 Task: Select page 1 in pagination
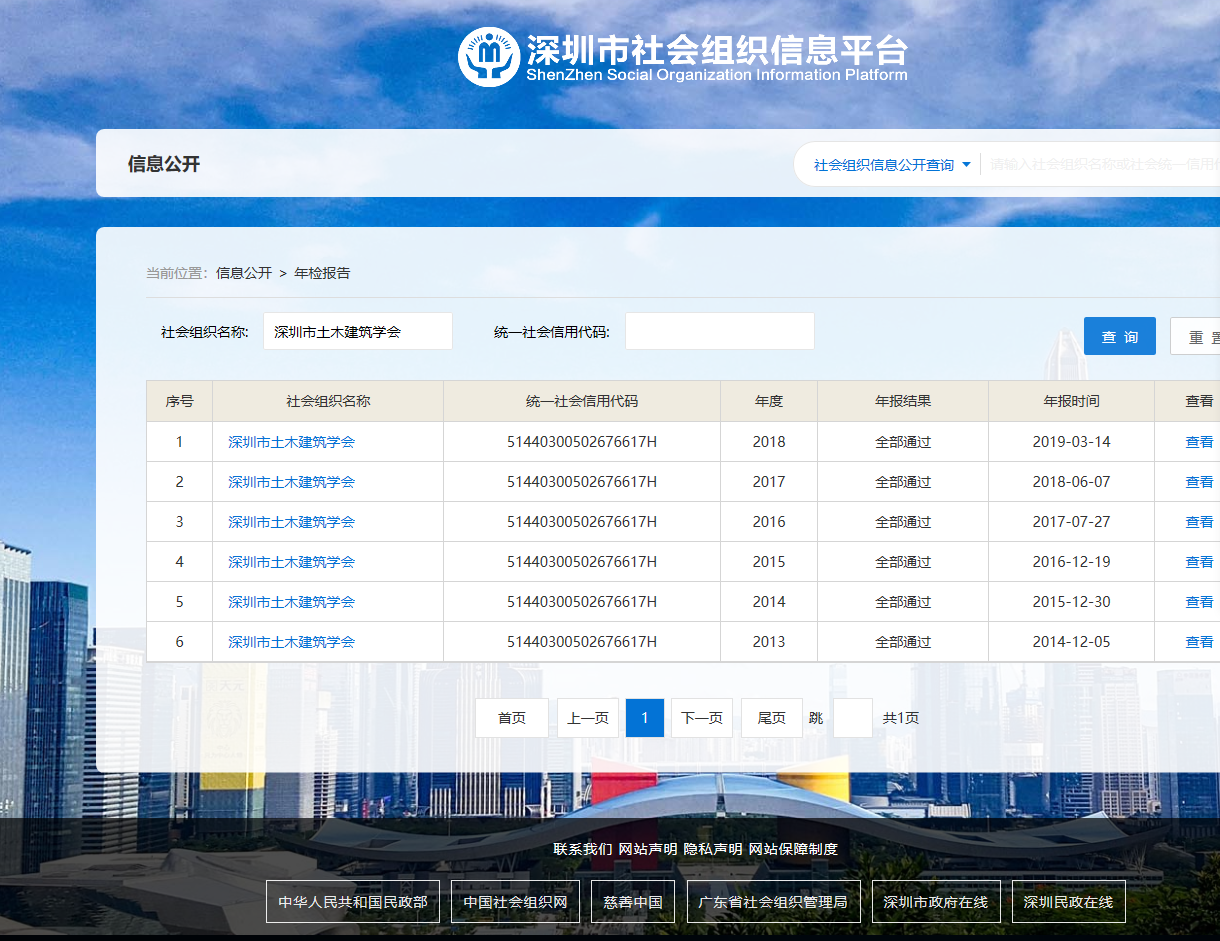645,718
